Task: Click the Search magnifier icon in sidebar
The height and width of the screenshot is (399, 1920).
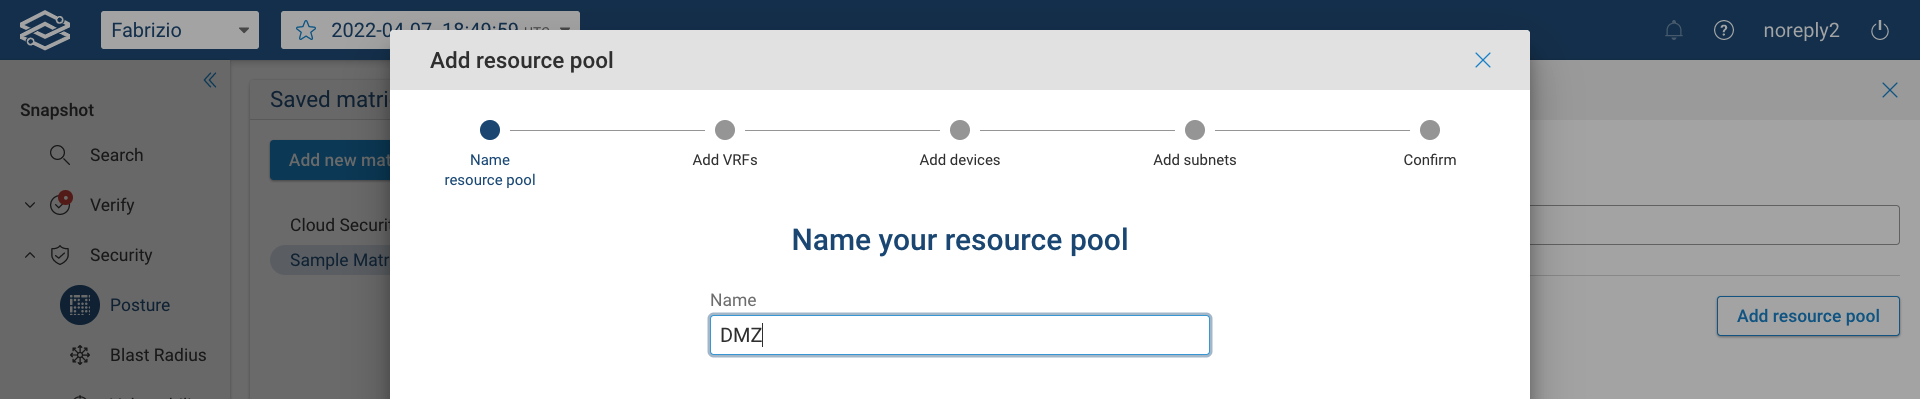Action: click(60, 155)
